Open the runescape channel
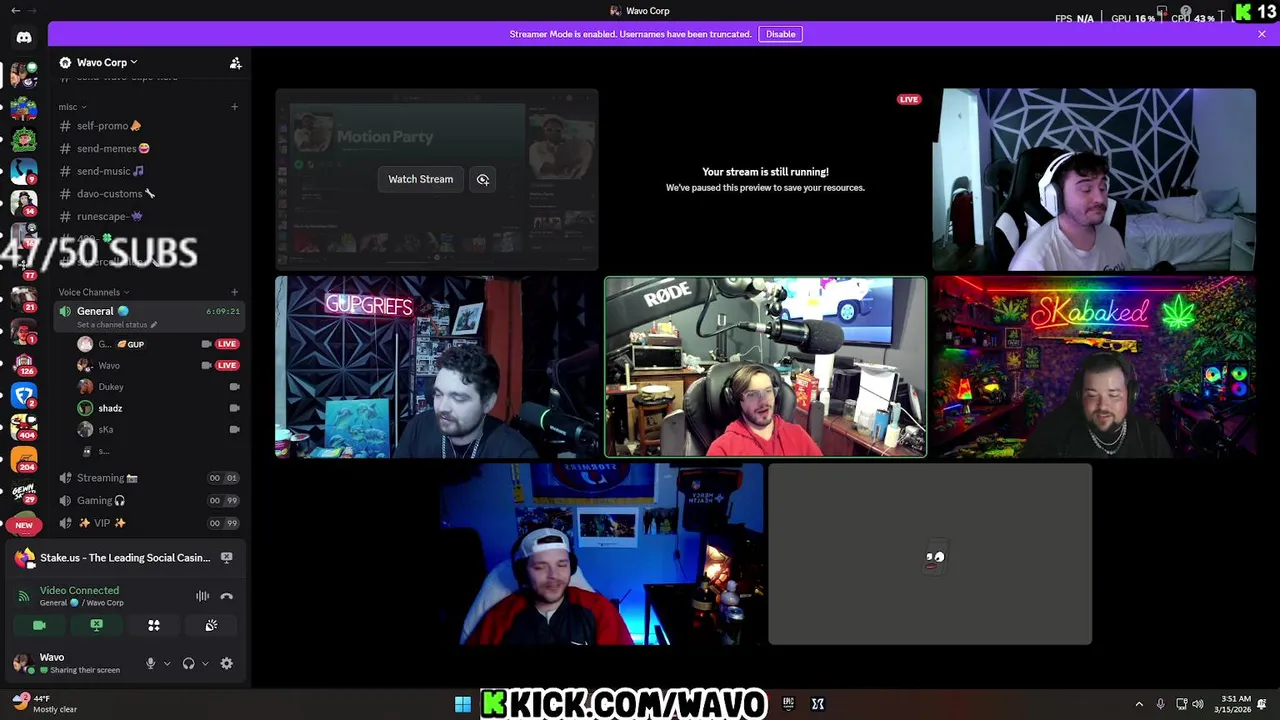 (148, 216)
